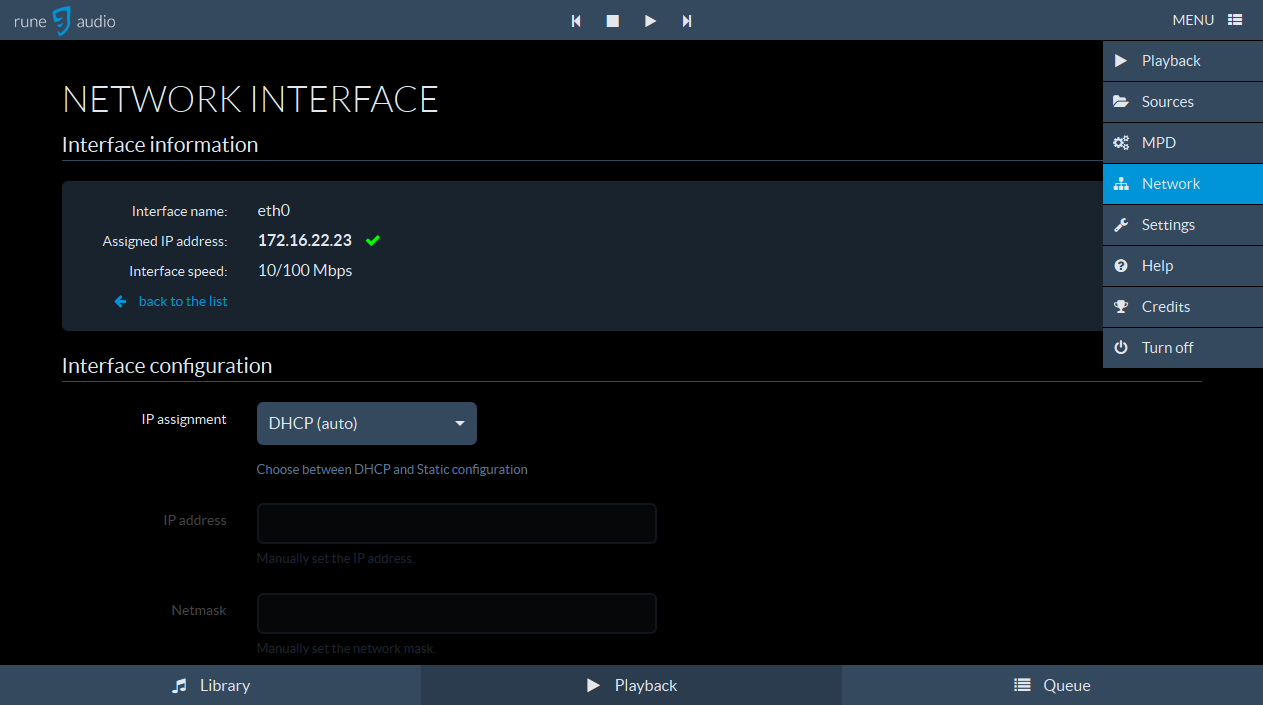Screen dimensions: 1263x705
Task: Open Sources menu entry
Action: click(1183, 102)
